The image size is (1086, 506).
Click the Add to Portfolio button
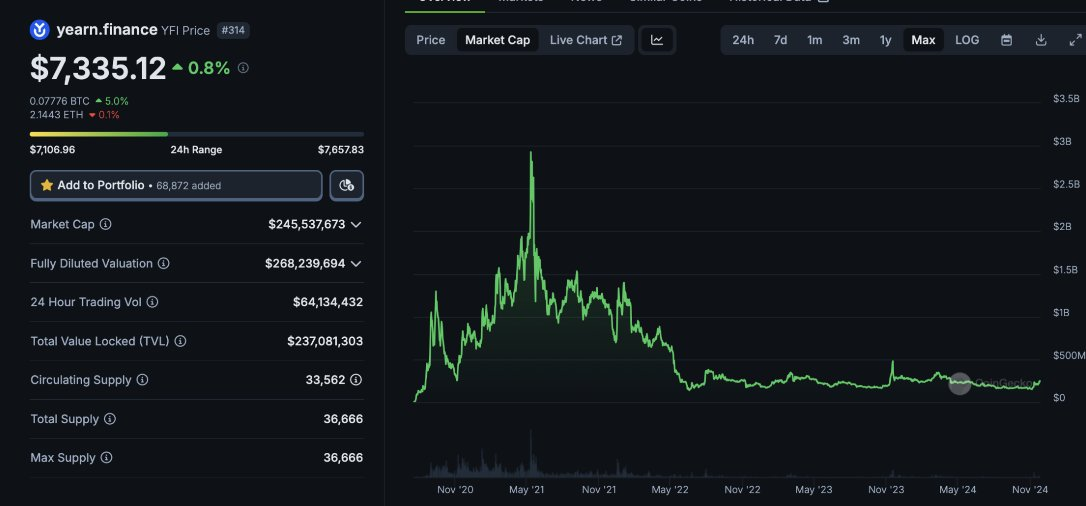[176, 185]
